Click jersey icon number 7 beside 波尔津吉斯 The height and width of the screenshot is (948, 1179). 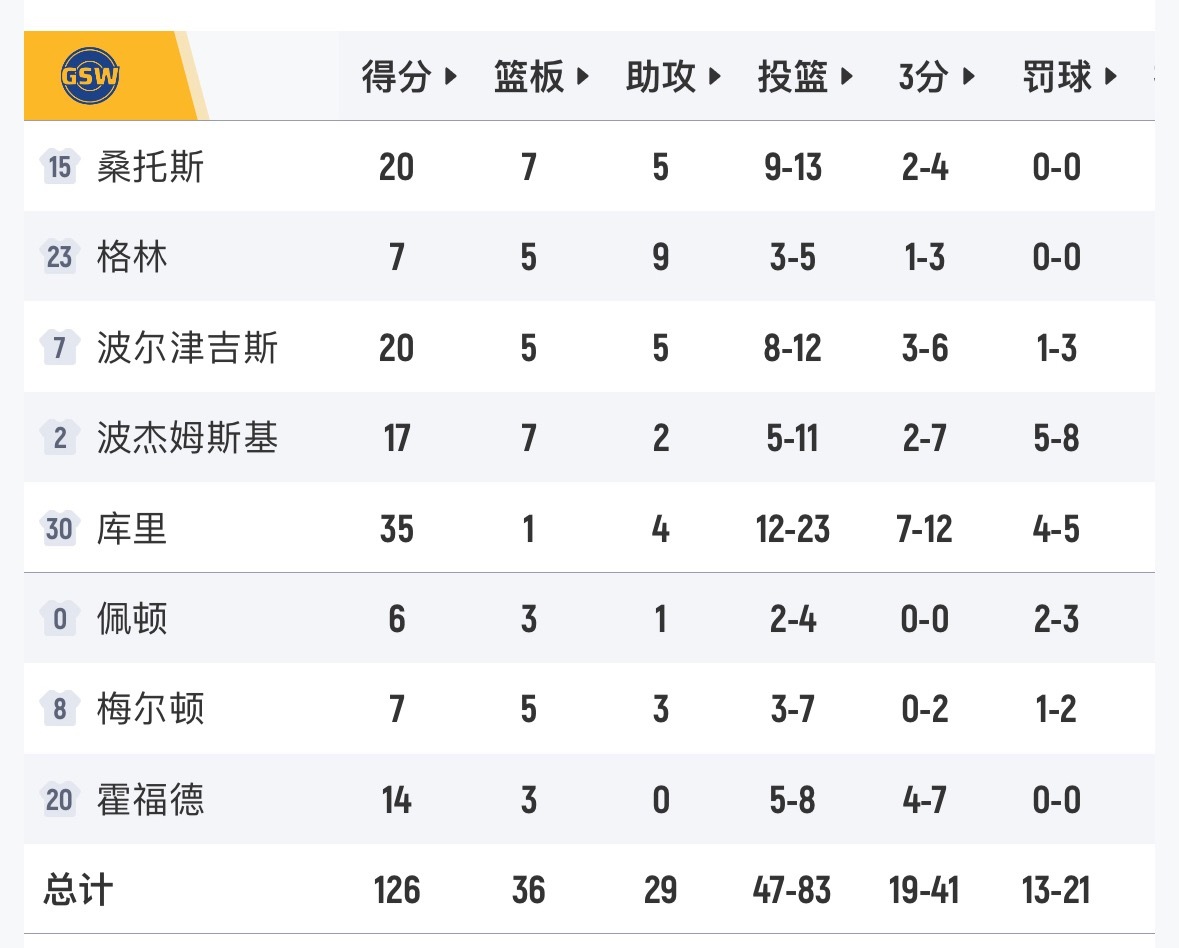[60, 348]
